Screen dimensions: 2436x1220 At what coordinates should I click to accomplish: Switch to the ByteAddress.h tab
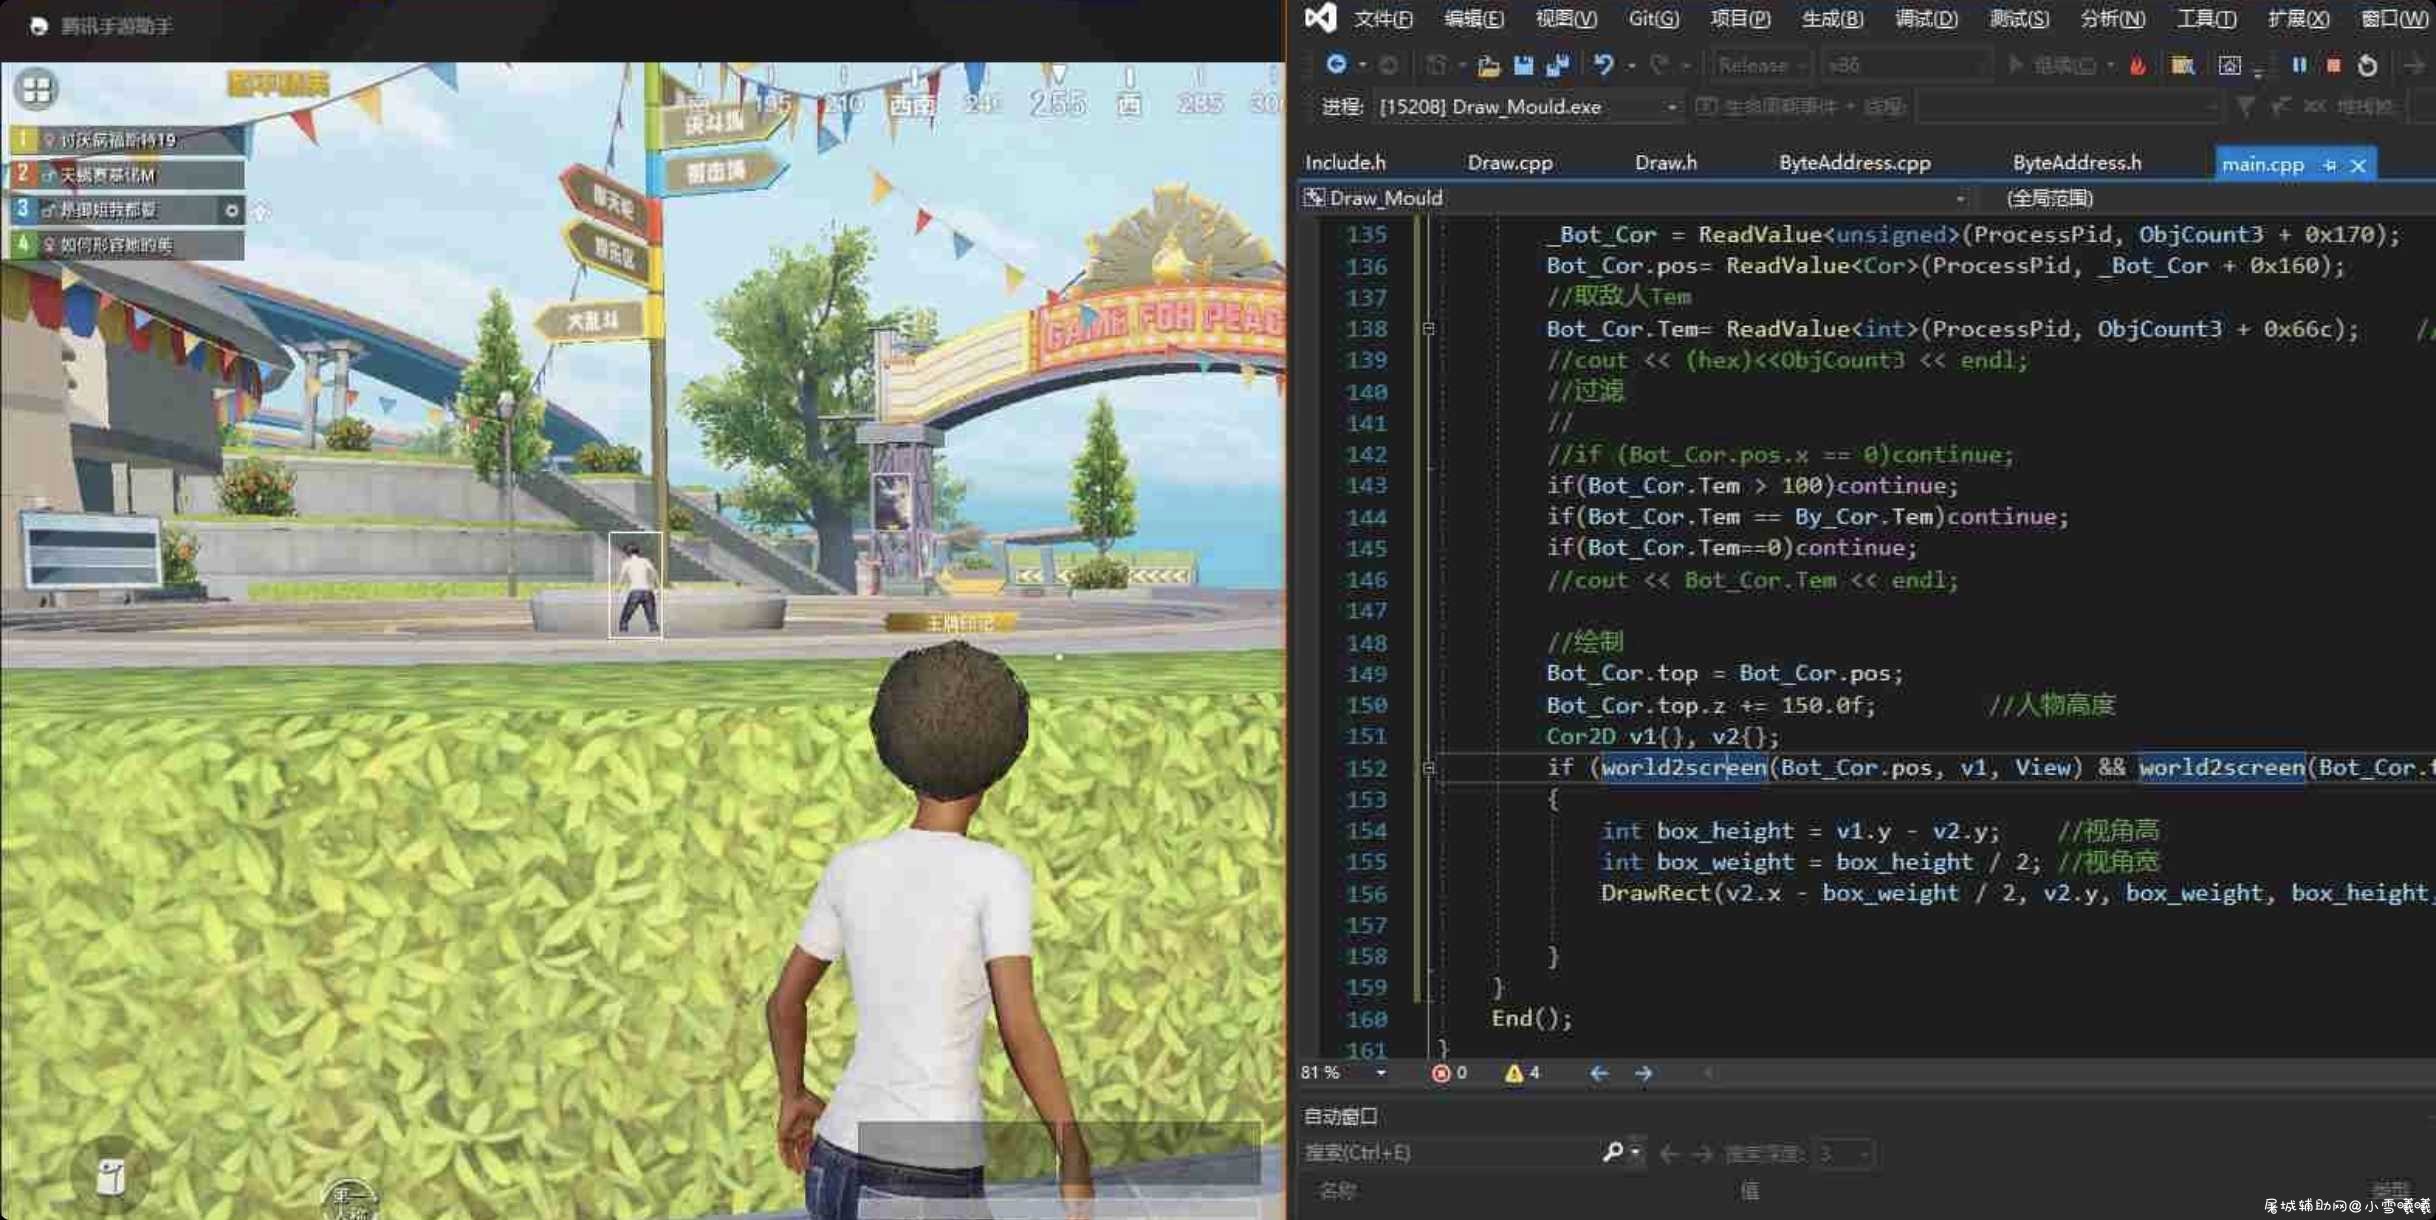click(2077, 162)
